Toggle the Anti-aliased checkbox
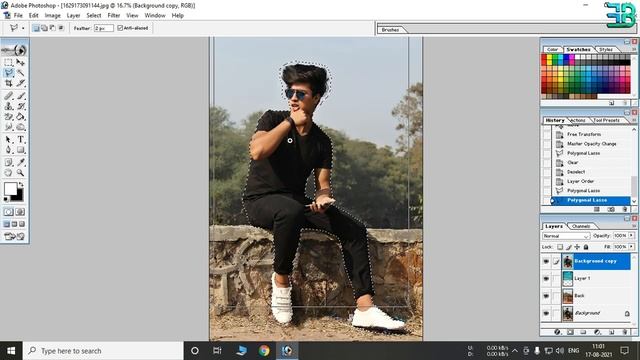The width and height of the screenshot is (640, 360). tap(120, 28)
